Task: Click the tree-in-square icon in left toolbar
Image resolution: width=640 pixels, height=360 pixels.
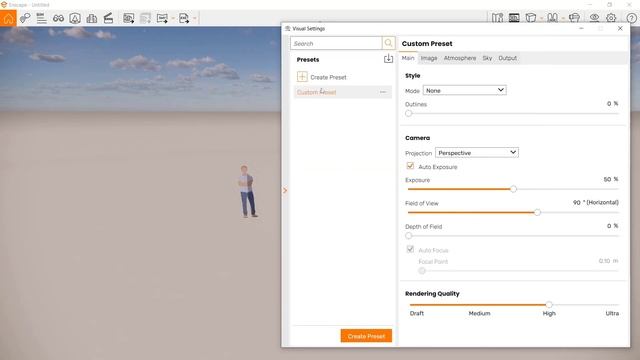Action: (x=75, y=18)
